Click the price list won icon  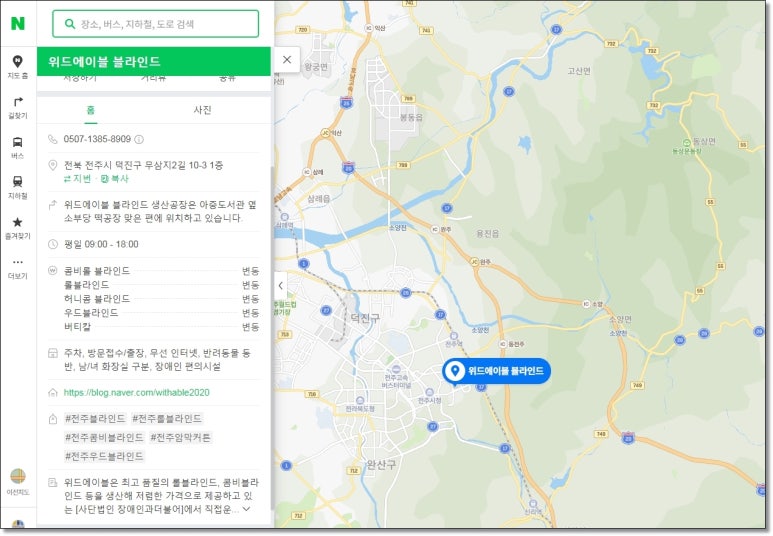(x=53, y=271)
